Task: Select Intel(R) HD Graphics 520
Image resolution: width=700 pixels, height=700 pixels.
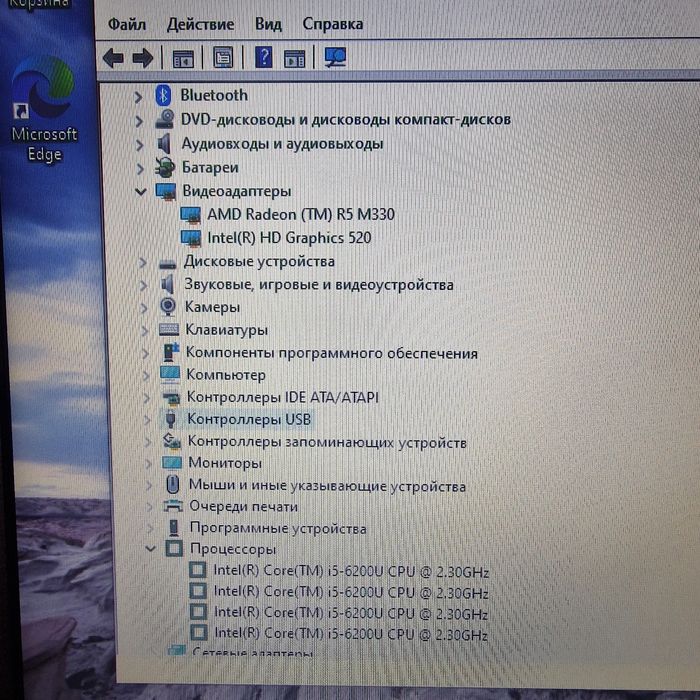Action: point(289,238)
